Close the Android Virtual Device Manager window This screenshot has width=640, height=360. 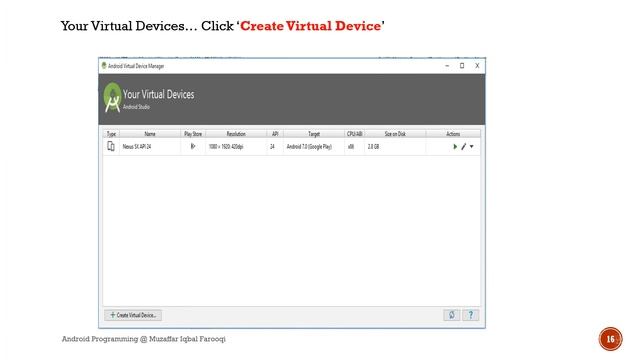[x=477, y=66]
